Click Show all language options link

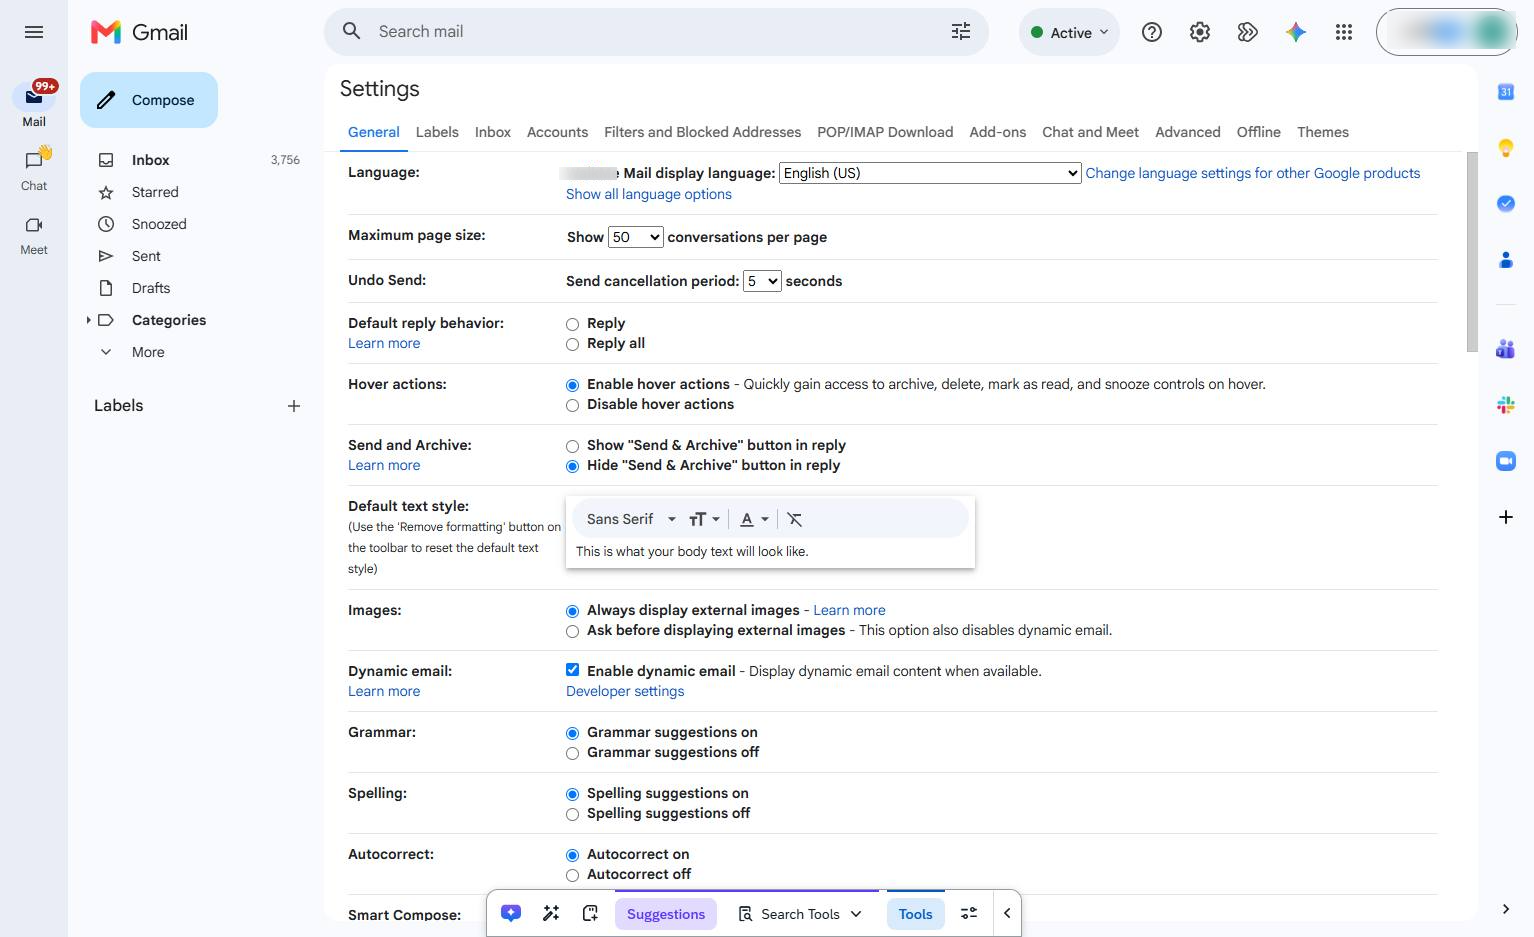click(649, 194)
